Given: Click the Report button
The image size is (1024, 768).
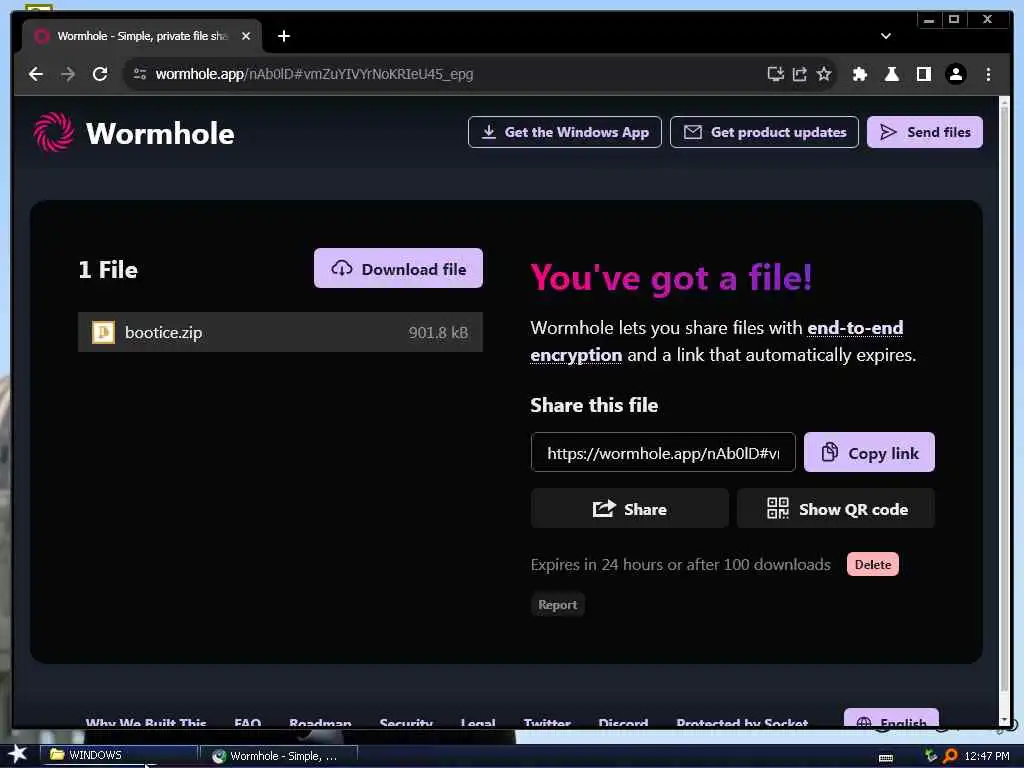Looking at the screenshot, I should coord(558,605).
